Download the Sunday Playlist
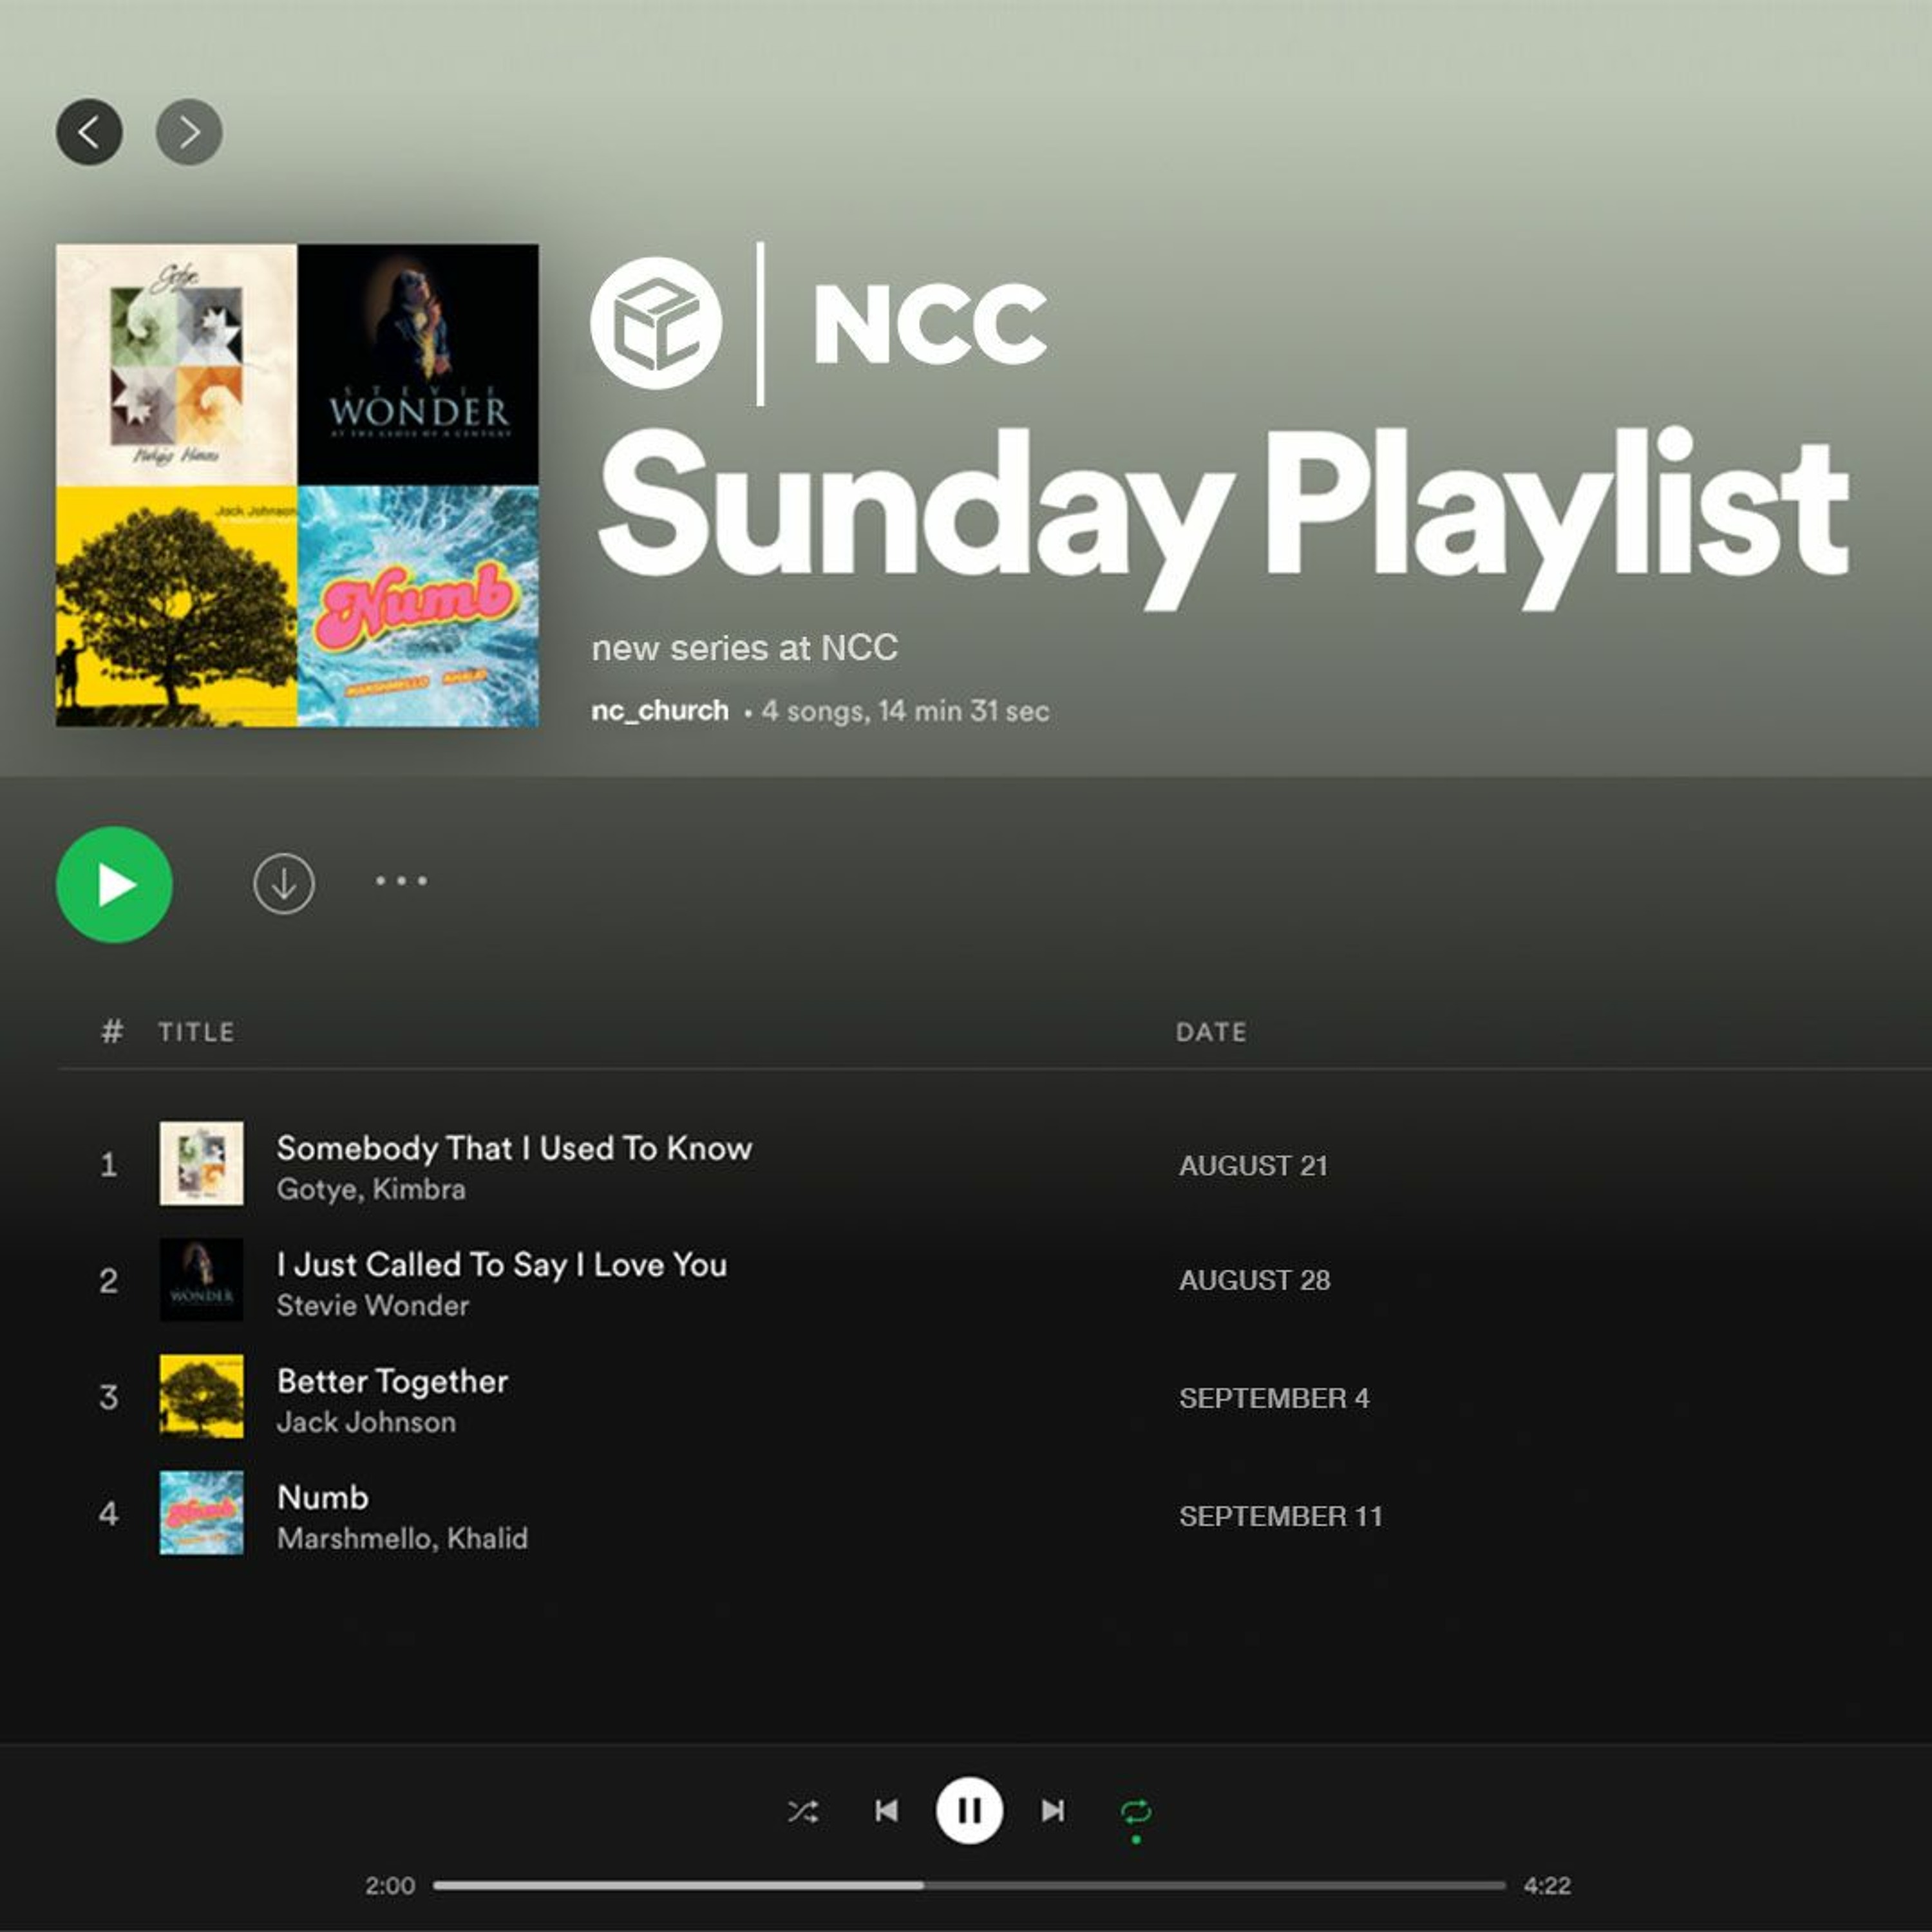The image size is (1932, 1932). click(284, 884)
